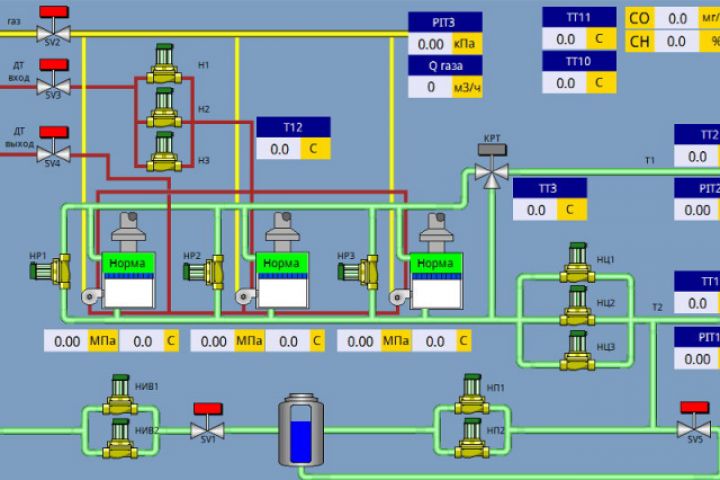
Task: Select circulation pump НЦ2
Action: pos(577,306)
